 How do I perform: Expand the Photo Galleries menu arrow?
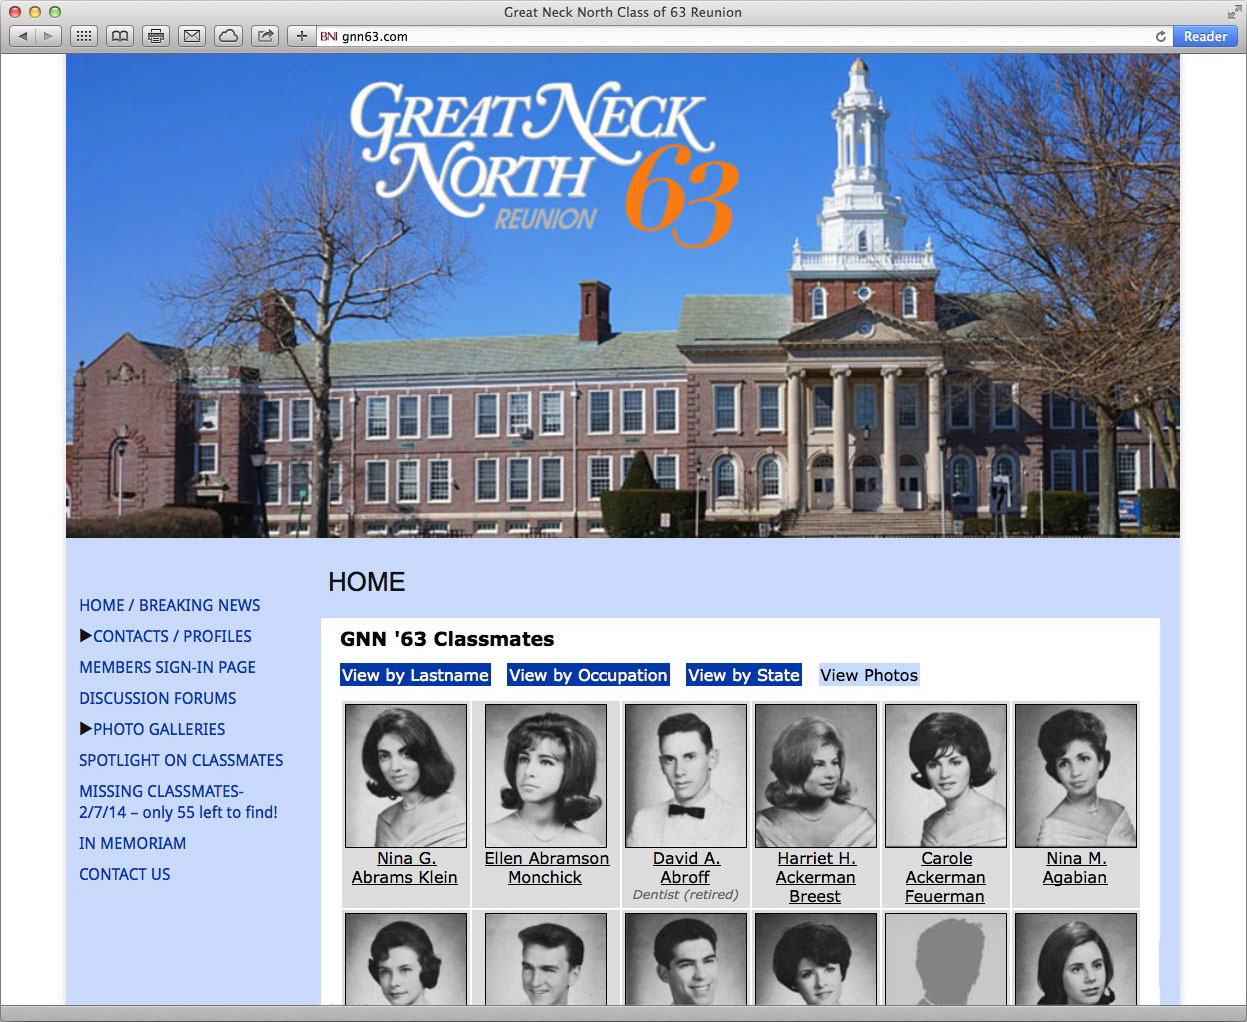click(x=86, y=728)
